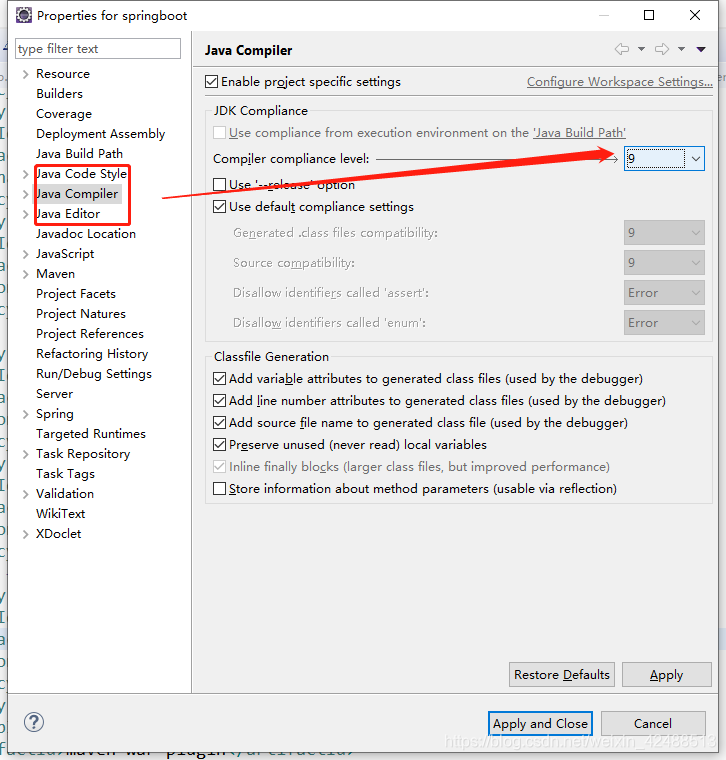The height and width of the screenshot is (760, 726).
Task: Expand the Validation tree node
Action: 26,494
